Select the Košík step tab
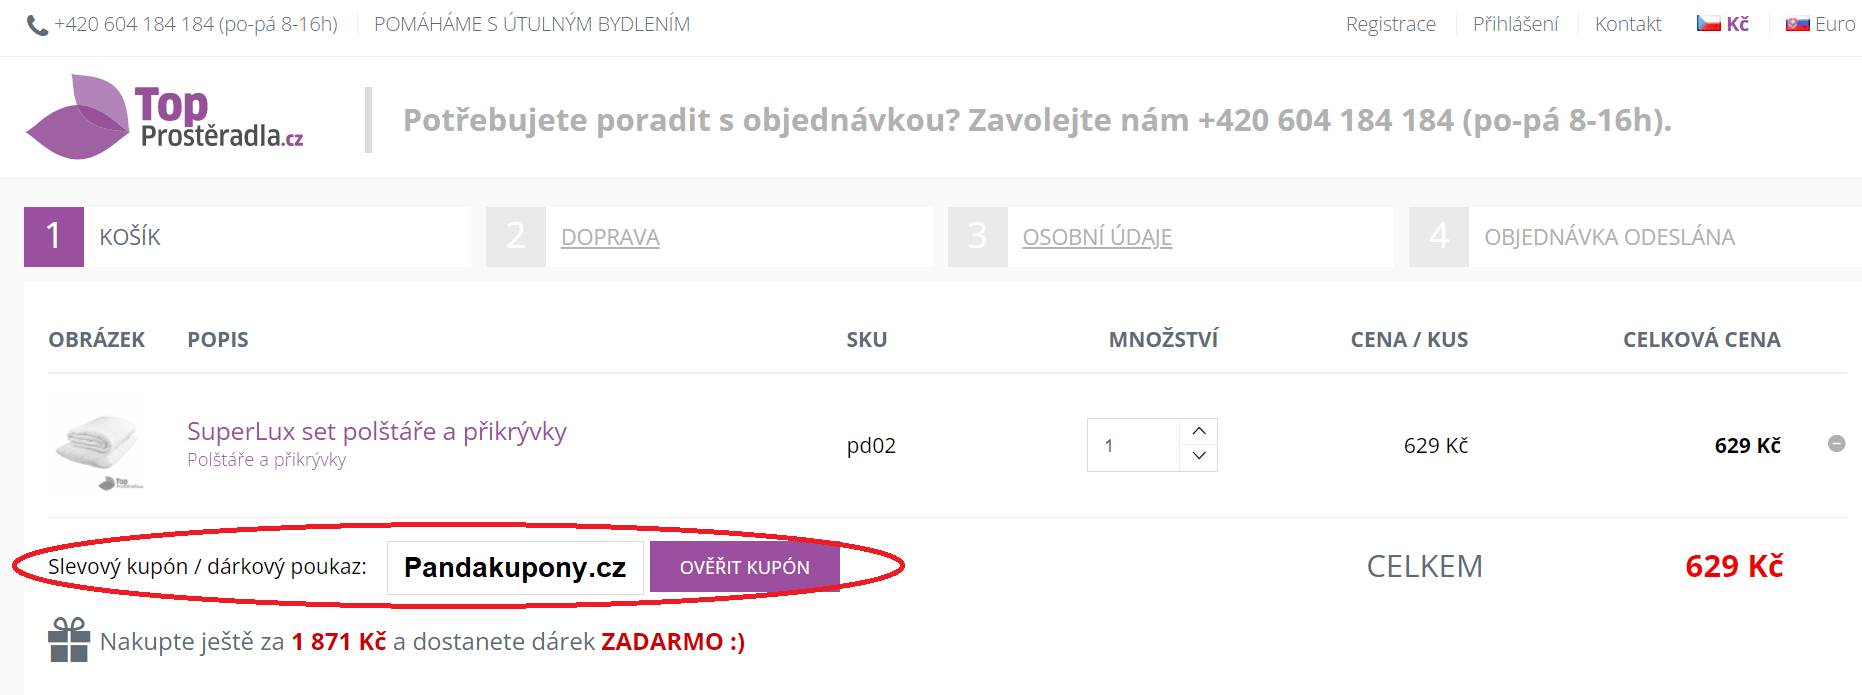The height and width of the screenshot is (695, 1862). pos(130,237)
